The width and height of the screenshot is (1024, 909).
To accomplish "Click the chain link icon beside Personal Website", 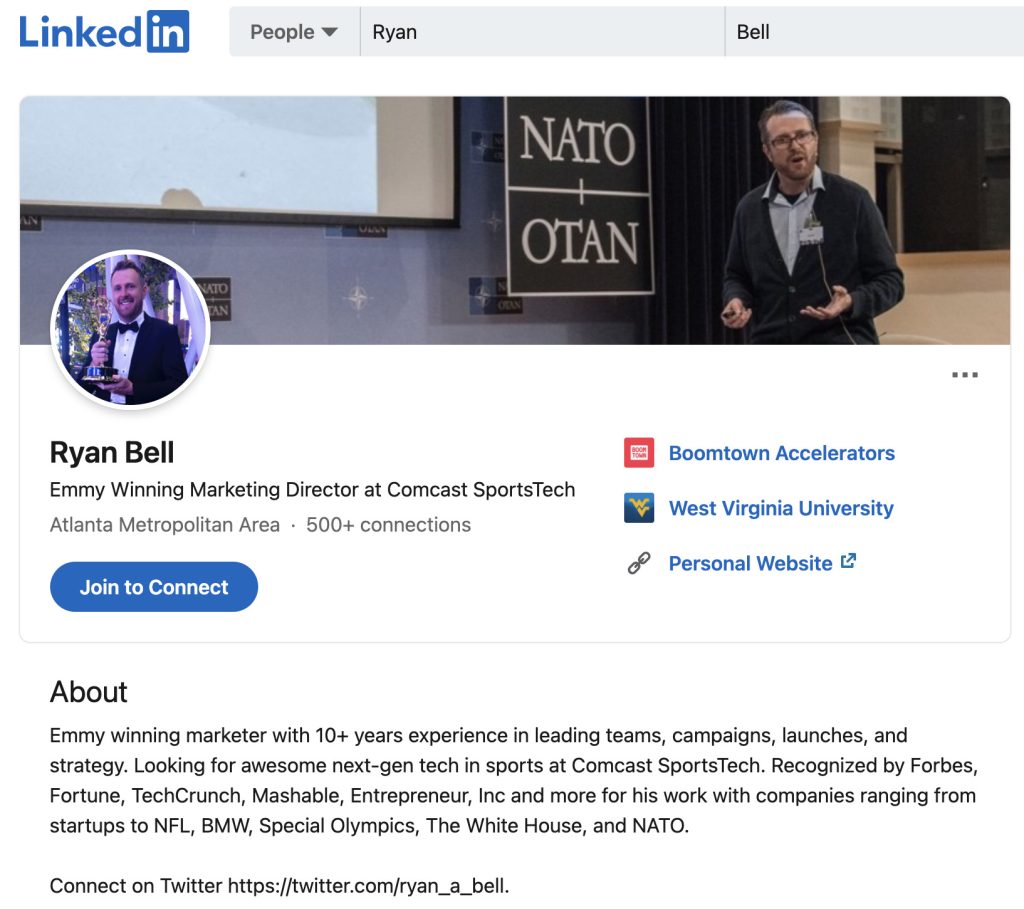I will click(639, 563).
